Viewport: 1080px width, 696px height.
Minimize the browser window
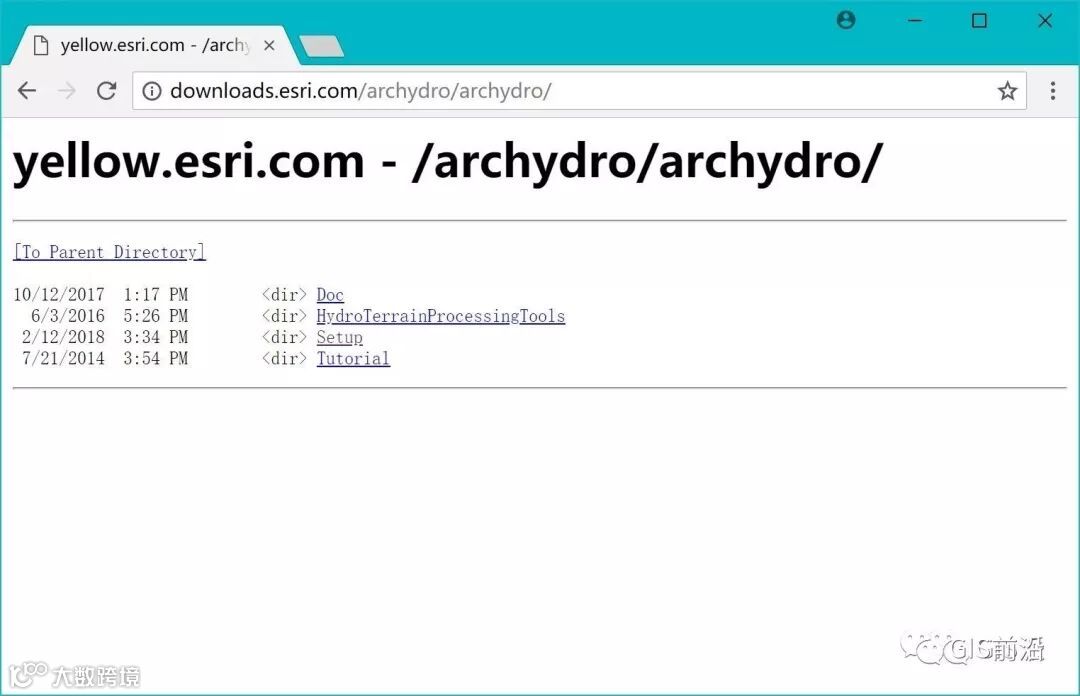(x=915, y=21)
